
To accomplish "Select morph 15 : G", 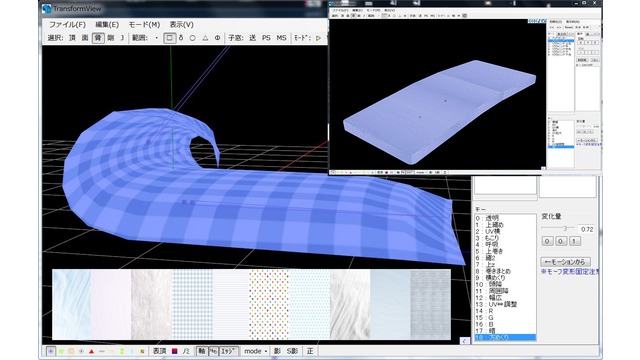I will (505, 318).
